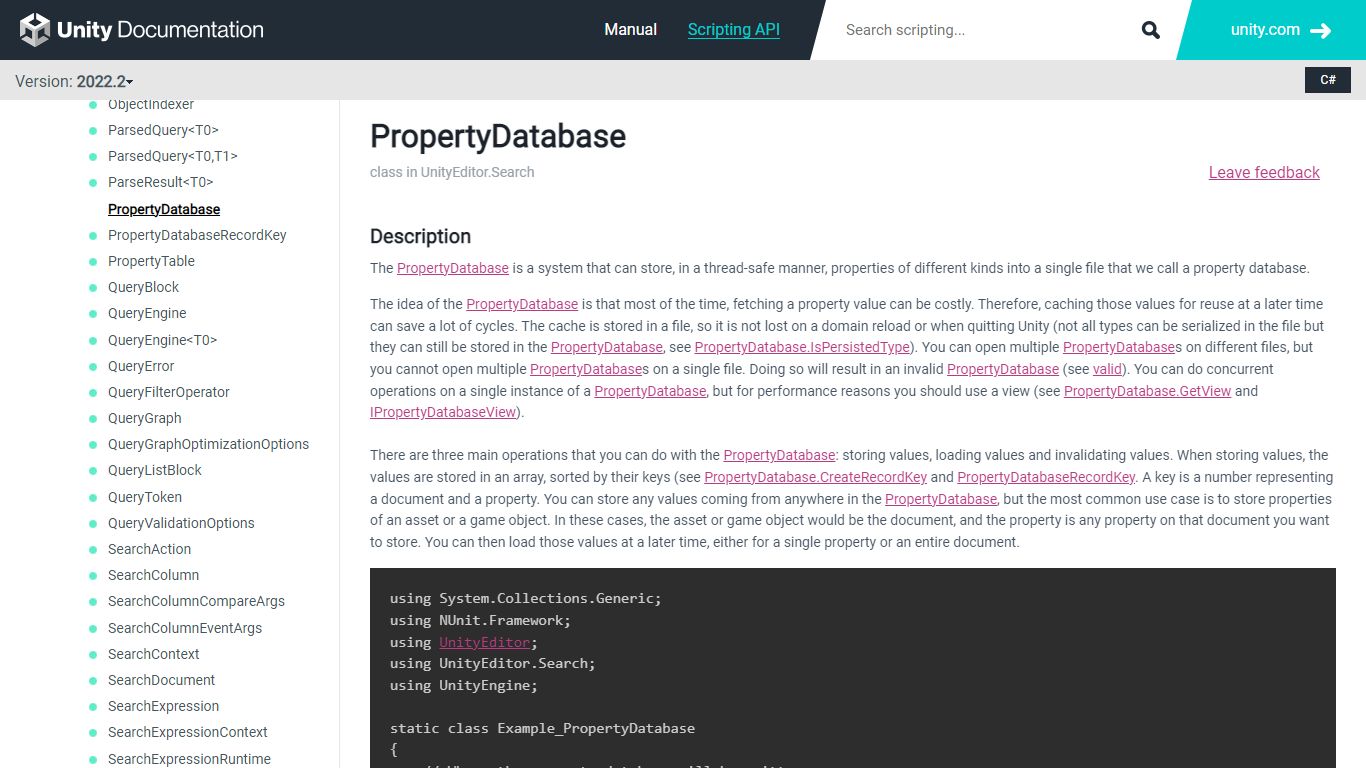
Task: Click 'static class Example_PropertyDatabase' code line
Action: (x=542, y=728)
